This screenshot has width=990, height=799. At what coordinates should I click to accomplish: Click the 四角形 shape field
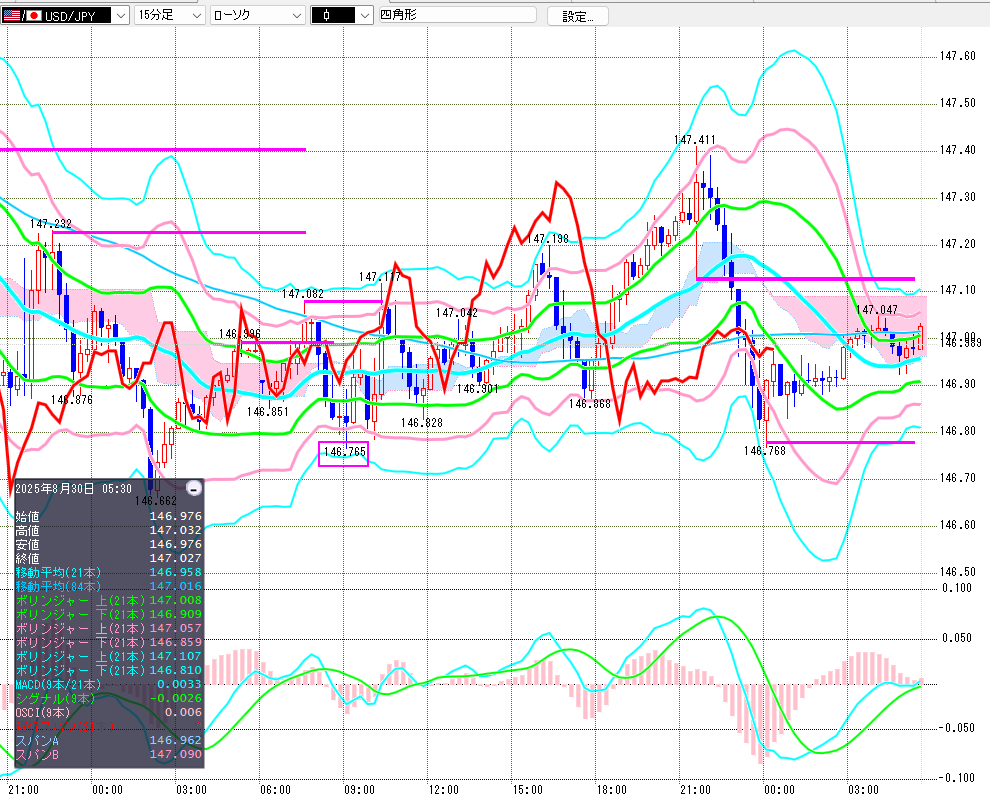[457, 15]
